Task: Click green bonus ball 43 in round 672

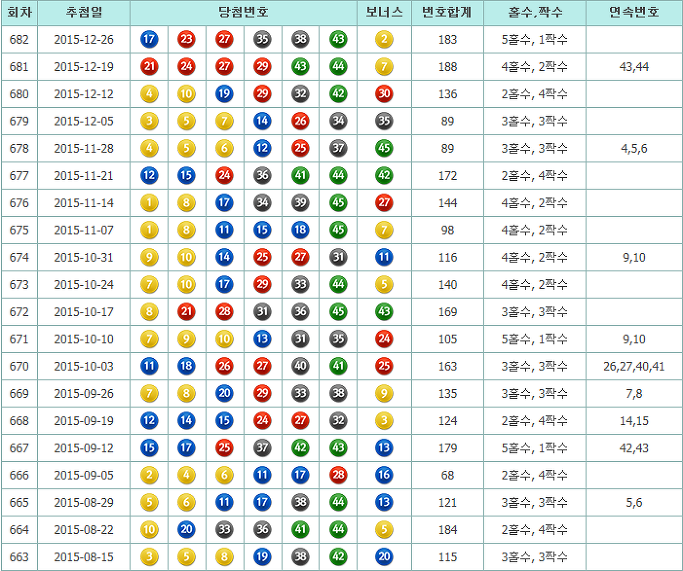Action: click(x=384, y=312)
